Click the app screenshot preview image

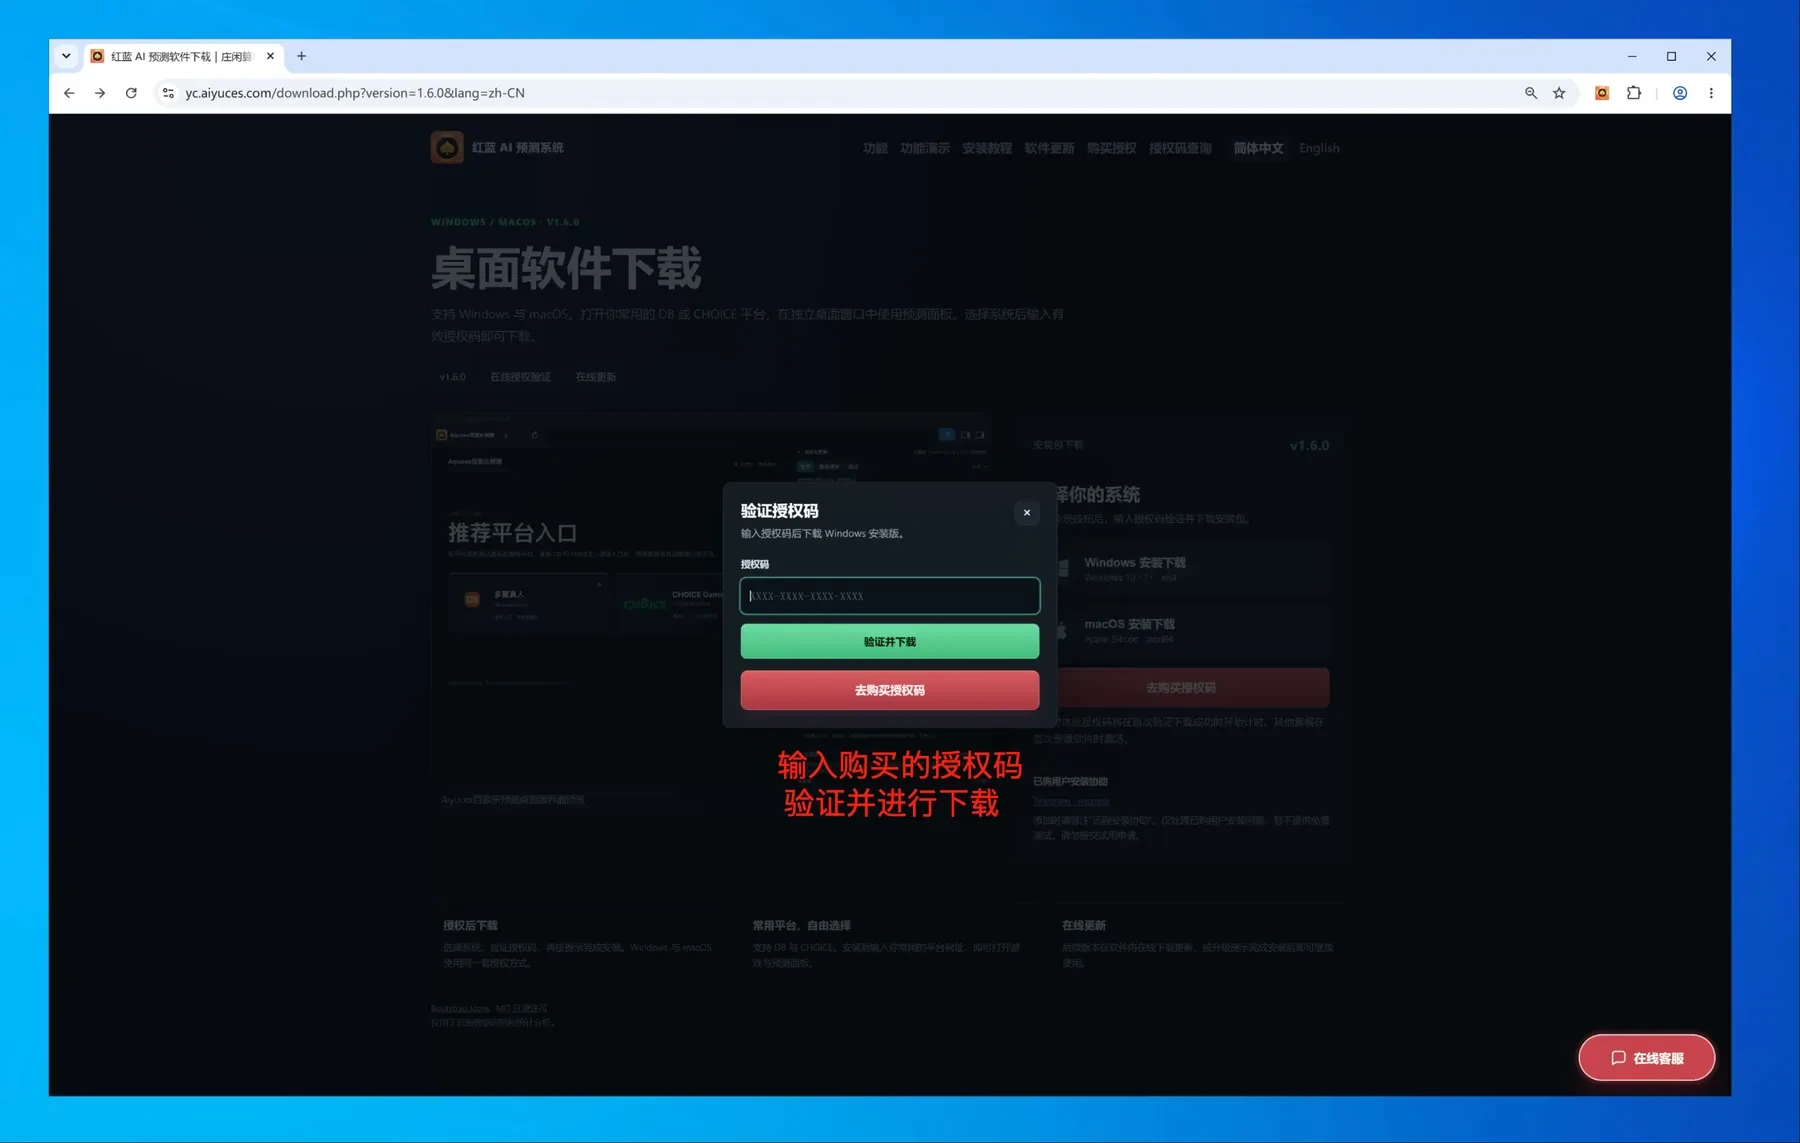point(711,612)
